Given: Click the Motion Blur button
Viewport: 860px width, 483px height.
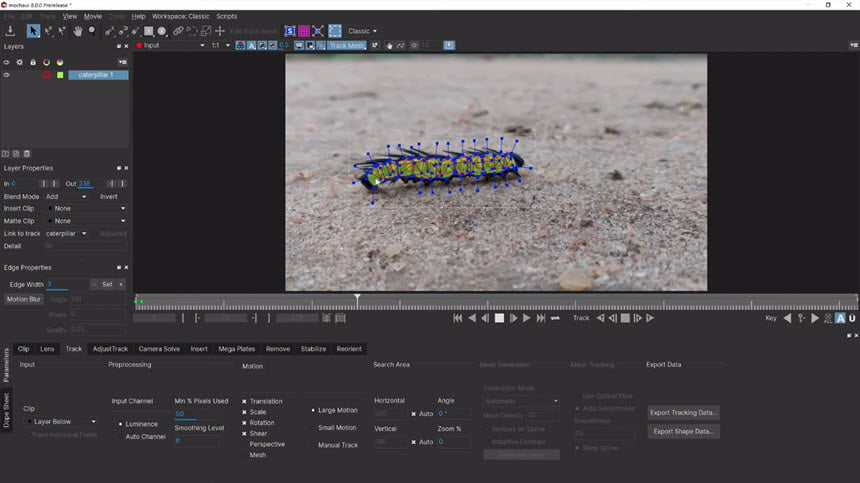Looking at the screenshot, I should (x=24, y=299).
